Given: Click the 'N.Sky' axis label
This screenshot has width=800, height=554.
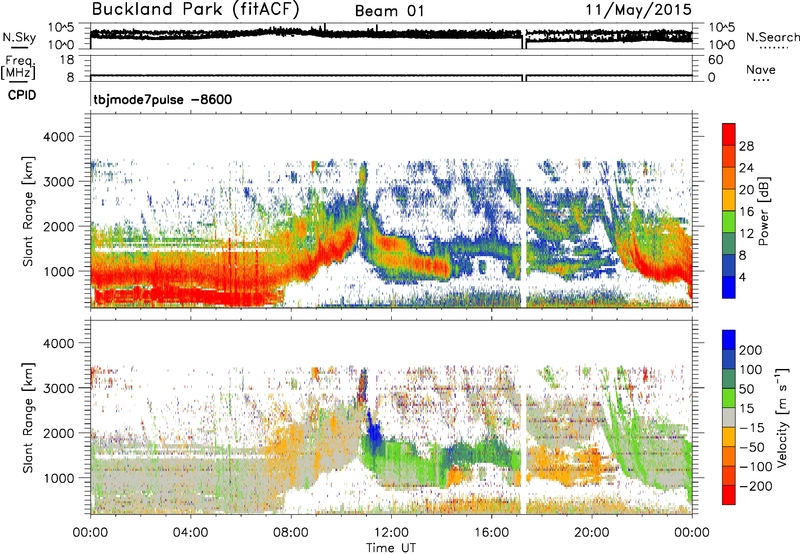Looking at the screenshot, I should (x=19, y=37).
